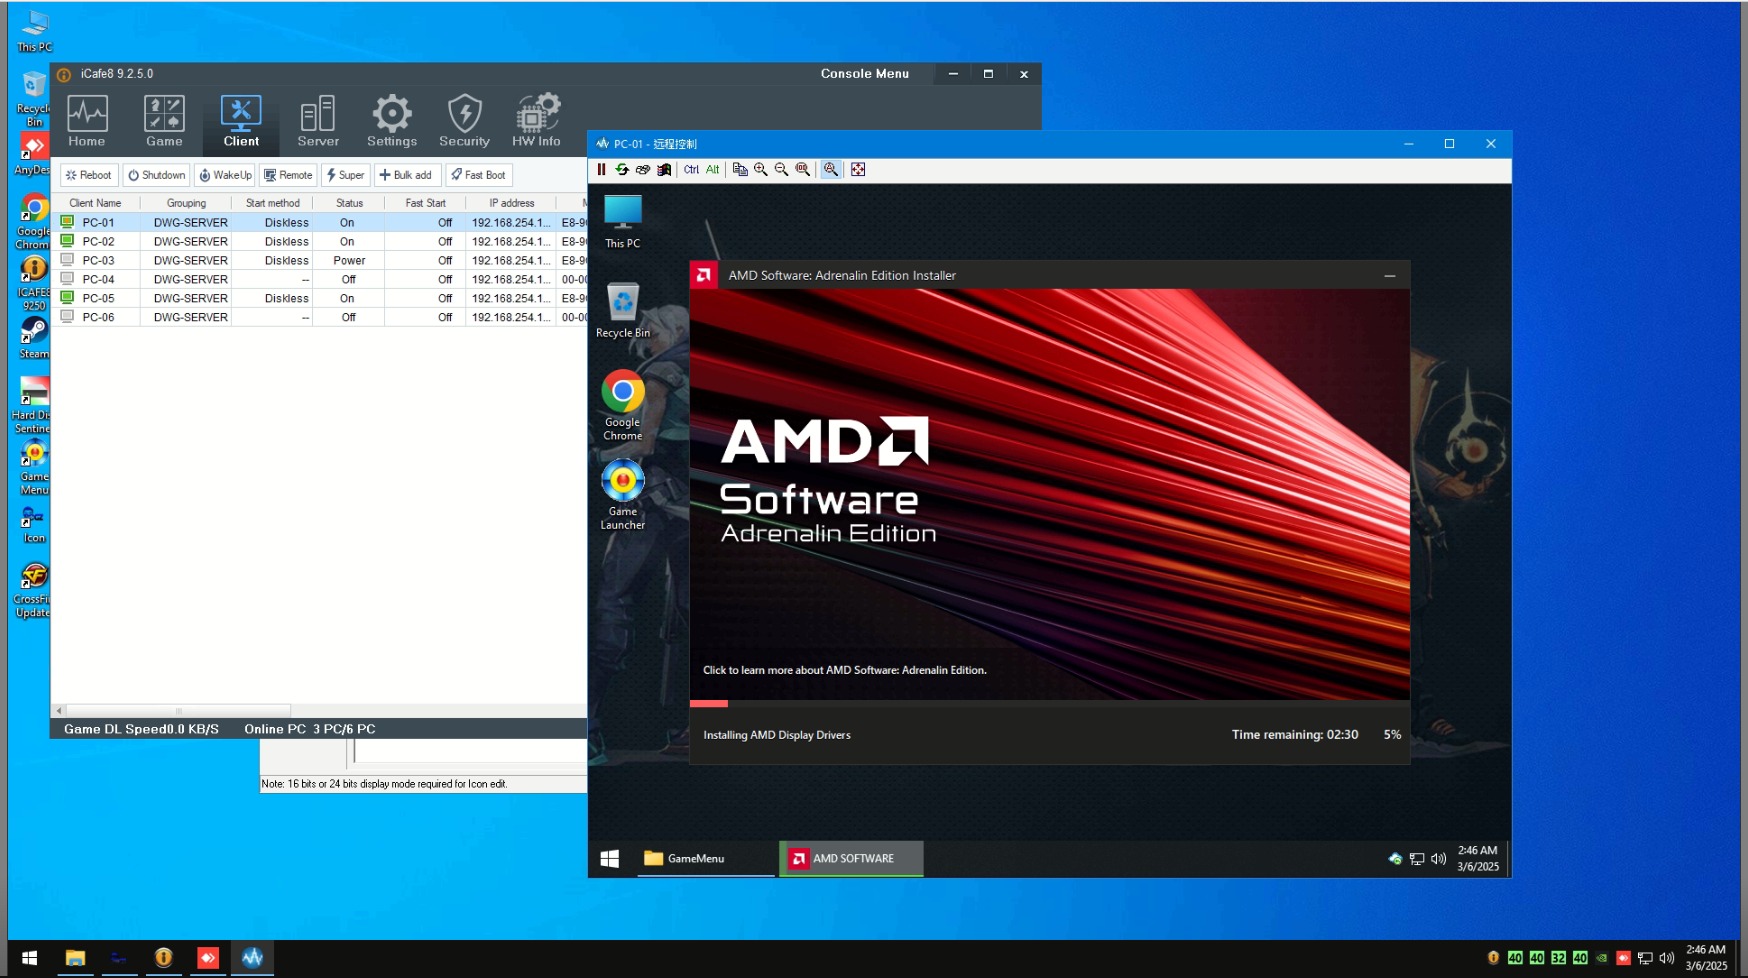Sort by IP address column header
The height and width of the screenshot is (978, 1748).
(511, 203)
